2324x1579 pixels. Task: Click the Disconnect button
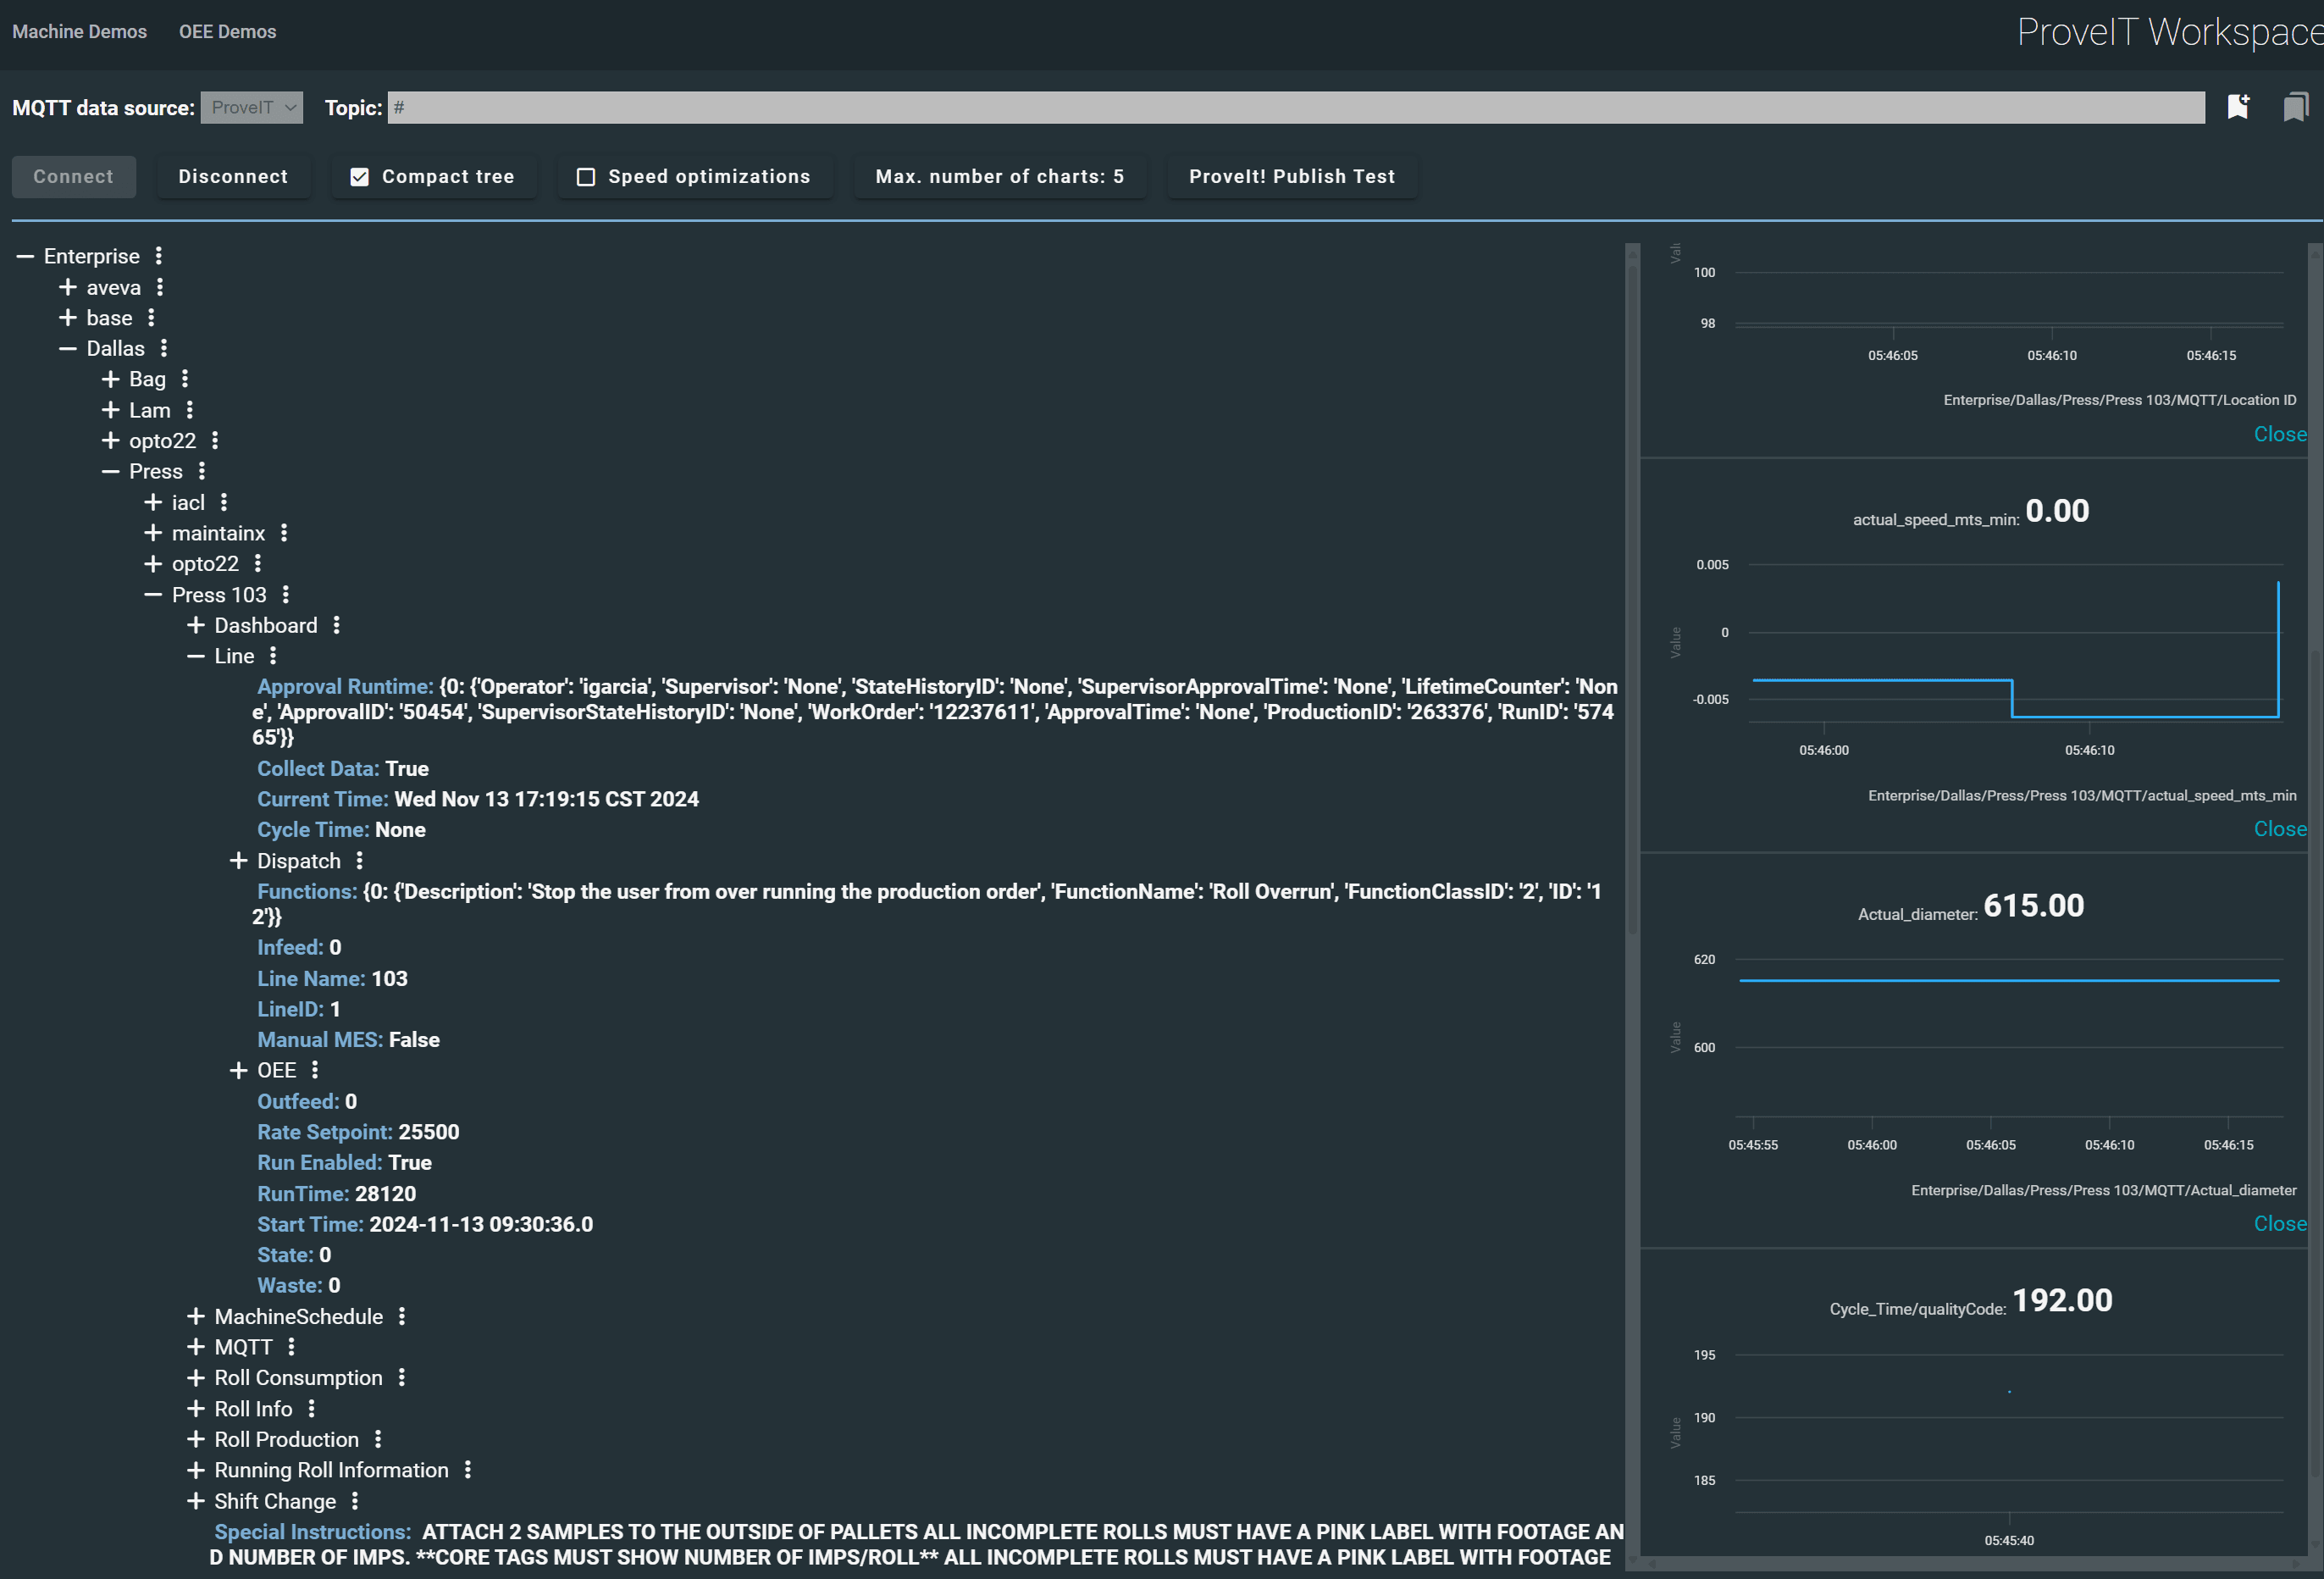click(x=233, y=177)
